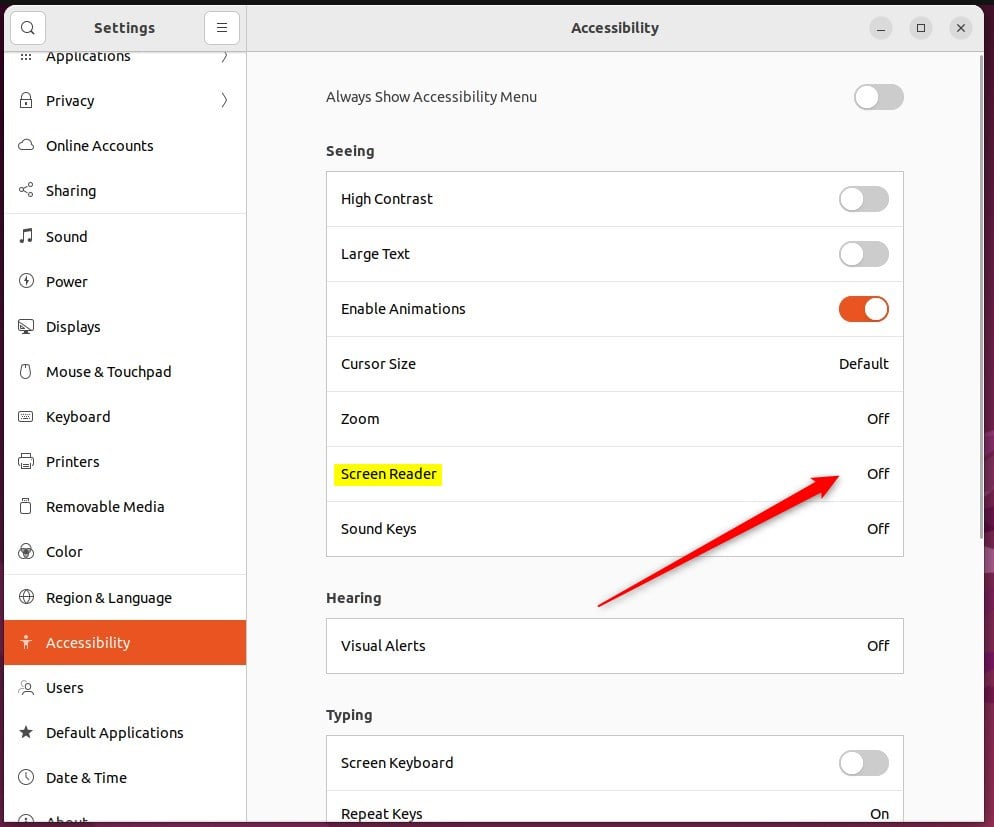Select the Printers settings icon
This screenshot has height=827, width=994.
(27, 461)
